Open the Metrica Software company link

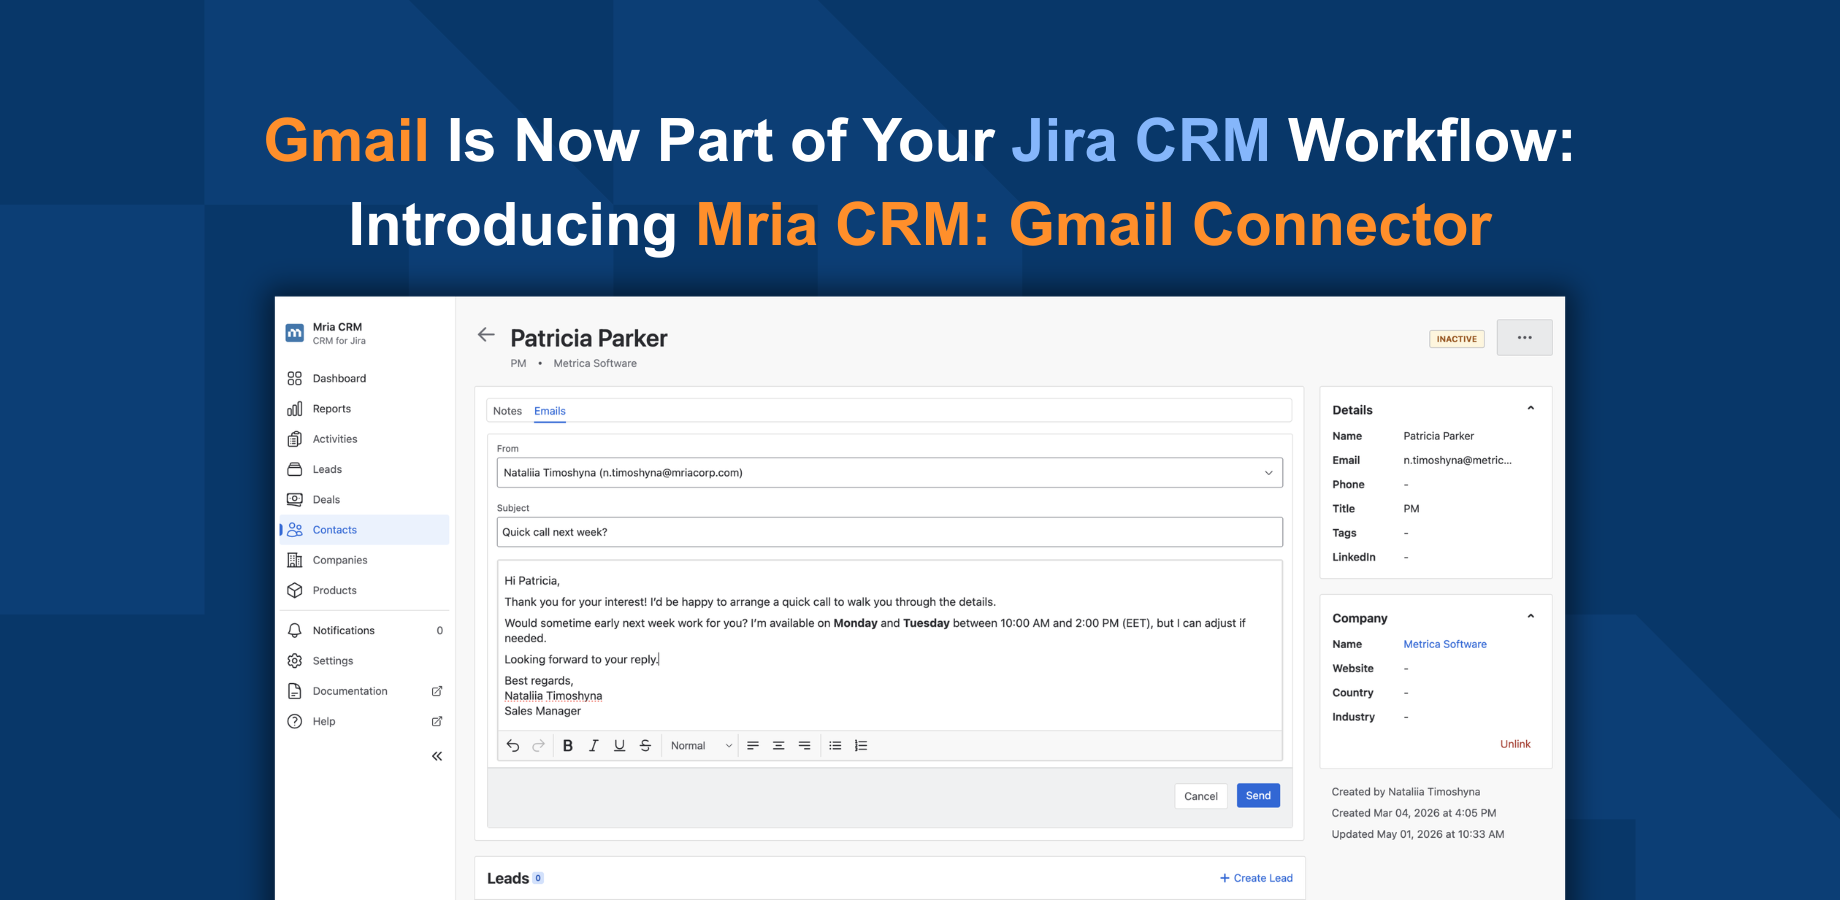[x=1445, y=644]
